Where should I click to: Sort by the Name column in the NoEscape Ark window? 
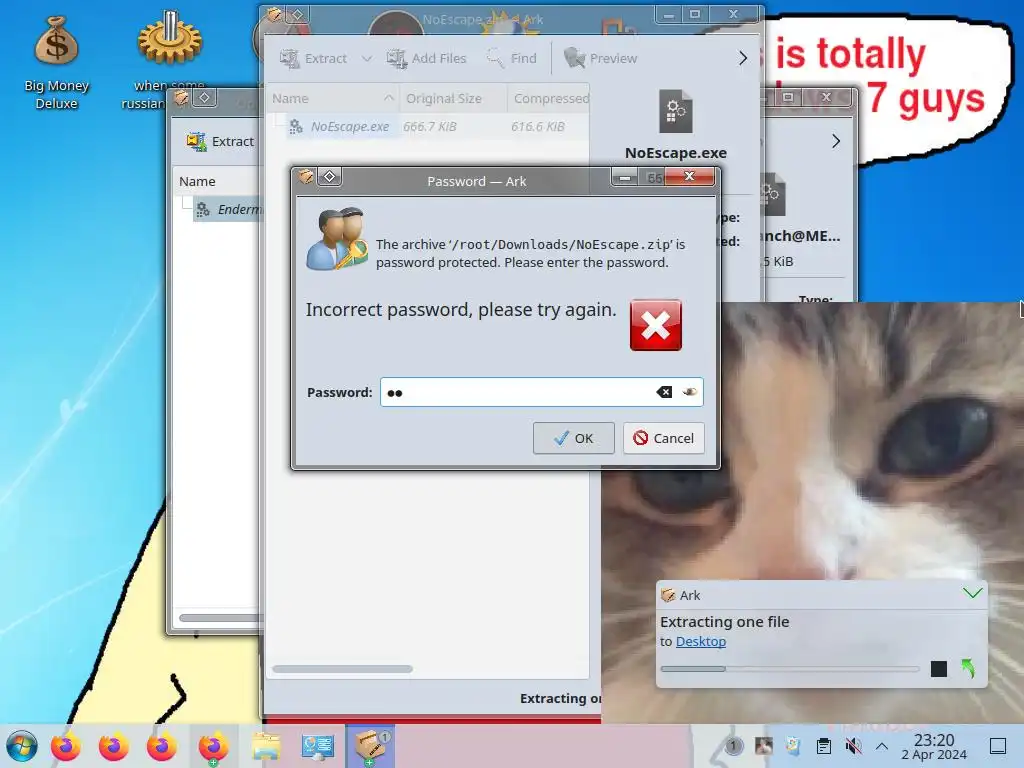point(333,99)
